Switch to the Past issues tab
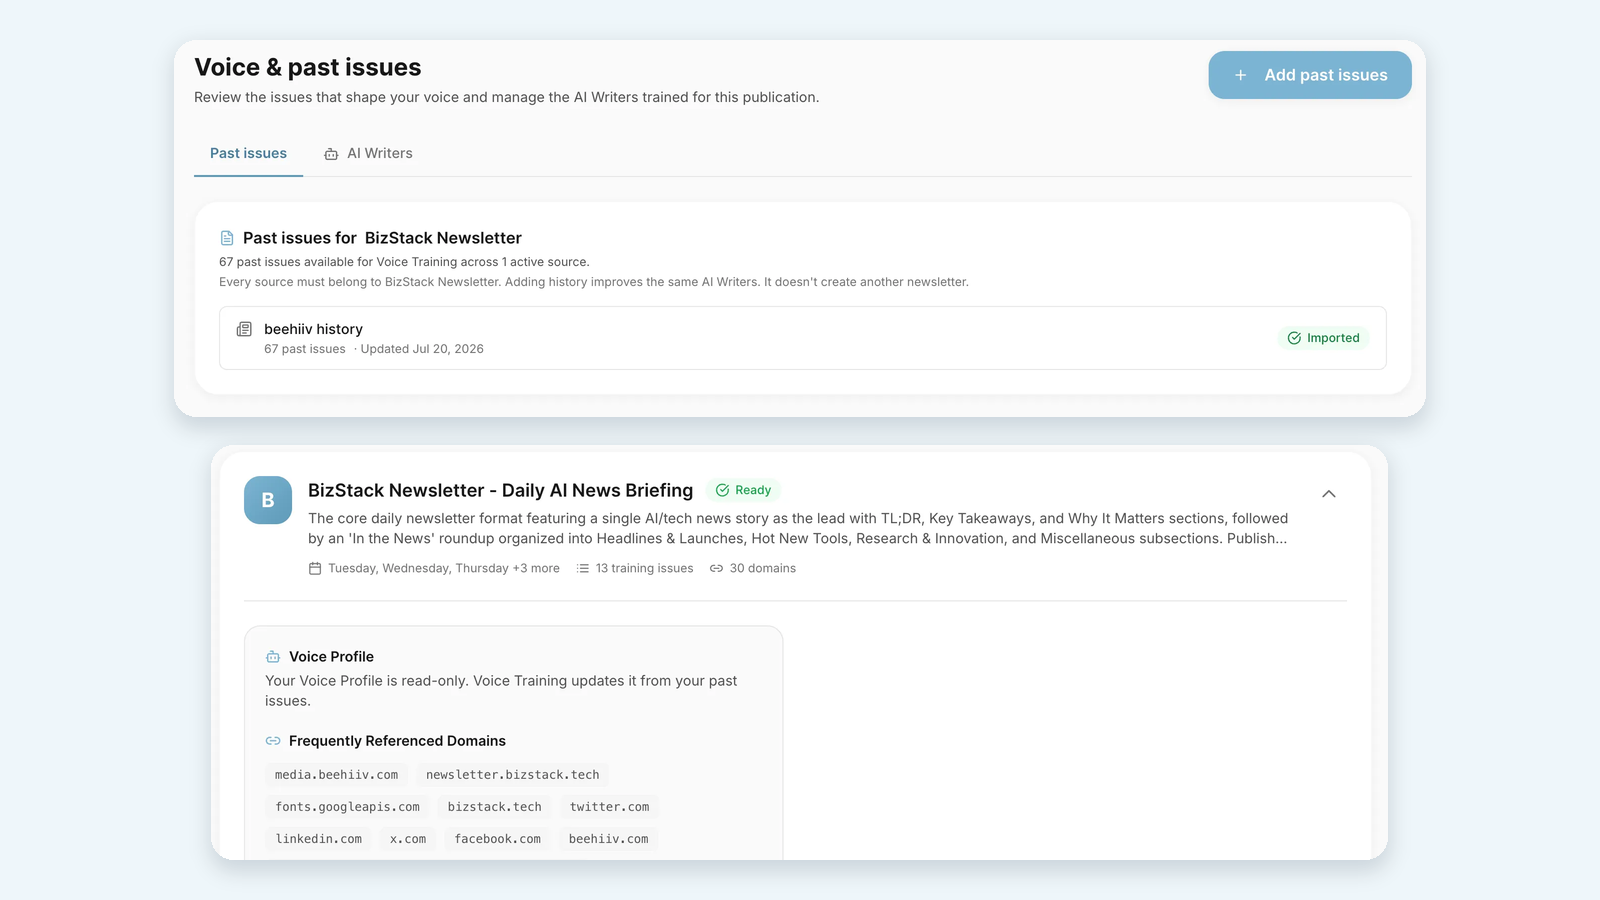 pyautogui.click(x=248, y=153)
